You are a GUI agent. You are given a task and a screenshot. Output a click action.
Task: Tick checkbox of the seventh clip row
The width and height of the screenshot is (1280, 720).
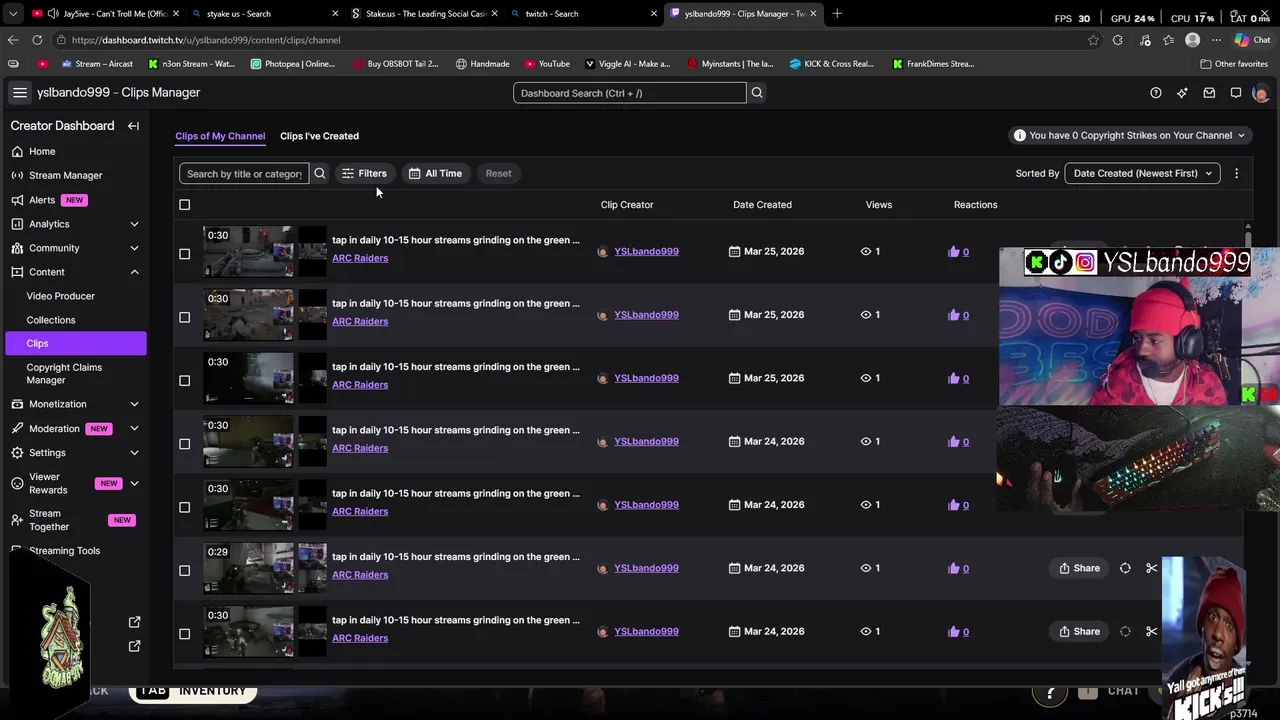[184, 634]
